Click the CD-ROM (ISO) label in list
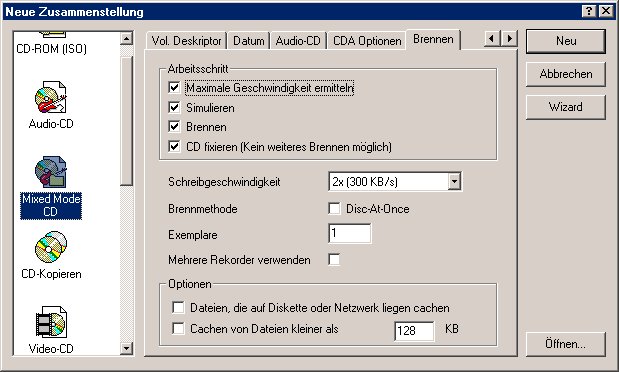 [x=51, y=49]
